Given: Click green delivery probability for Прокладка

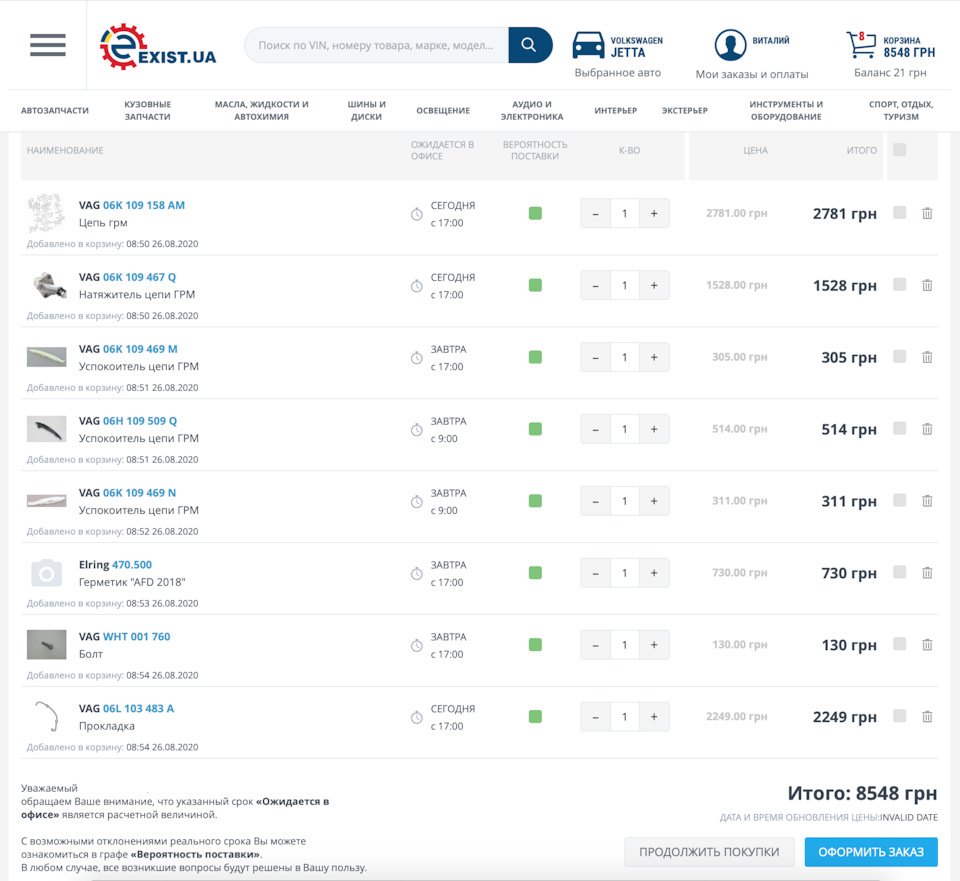Looking at the screenshot, I should 535,717.
